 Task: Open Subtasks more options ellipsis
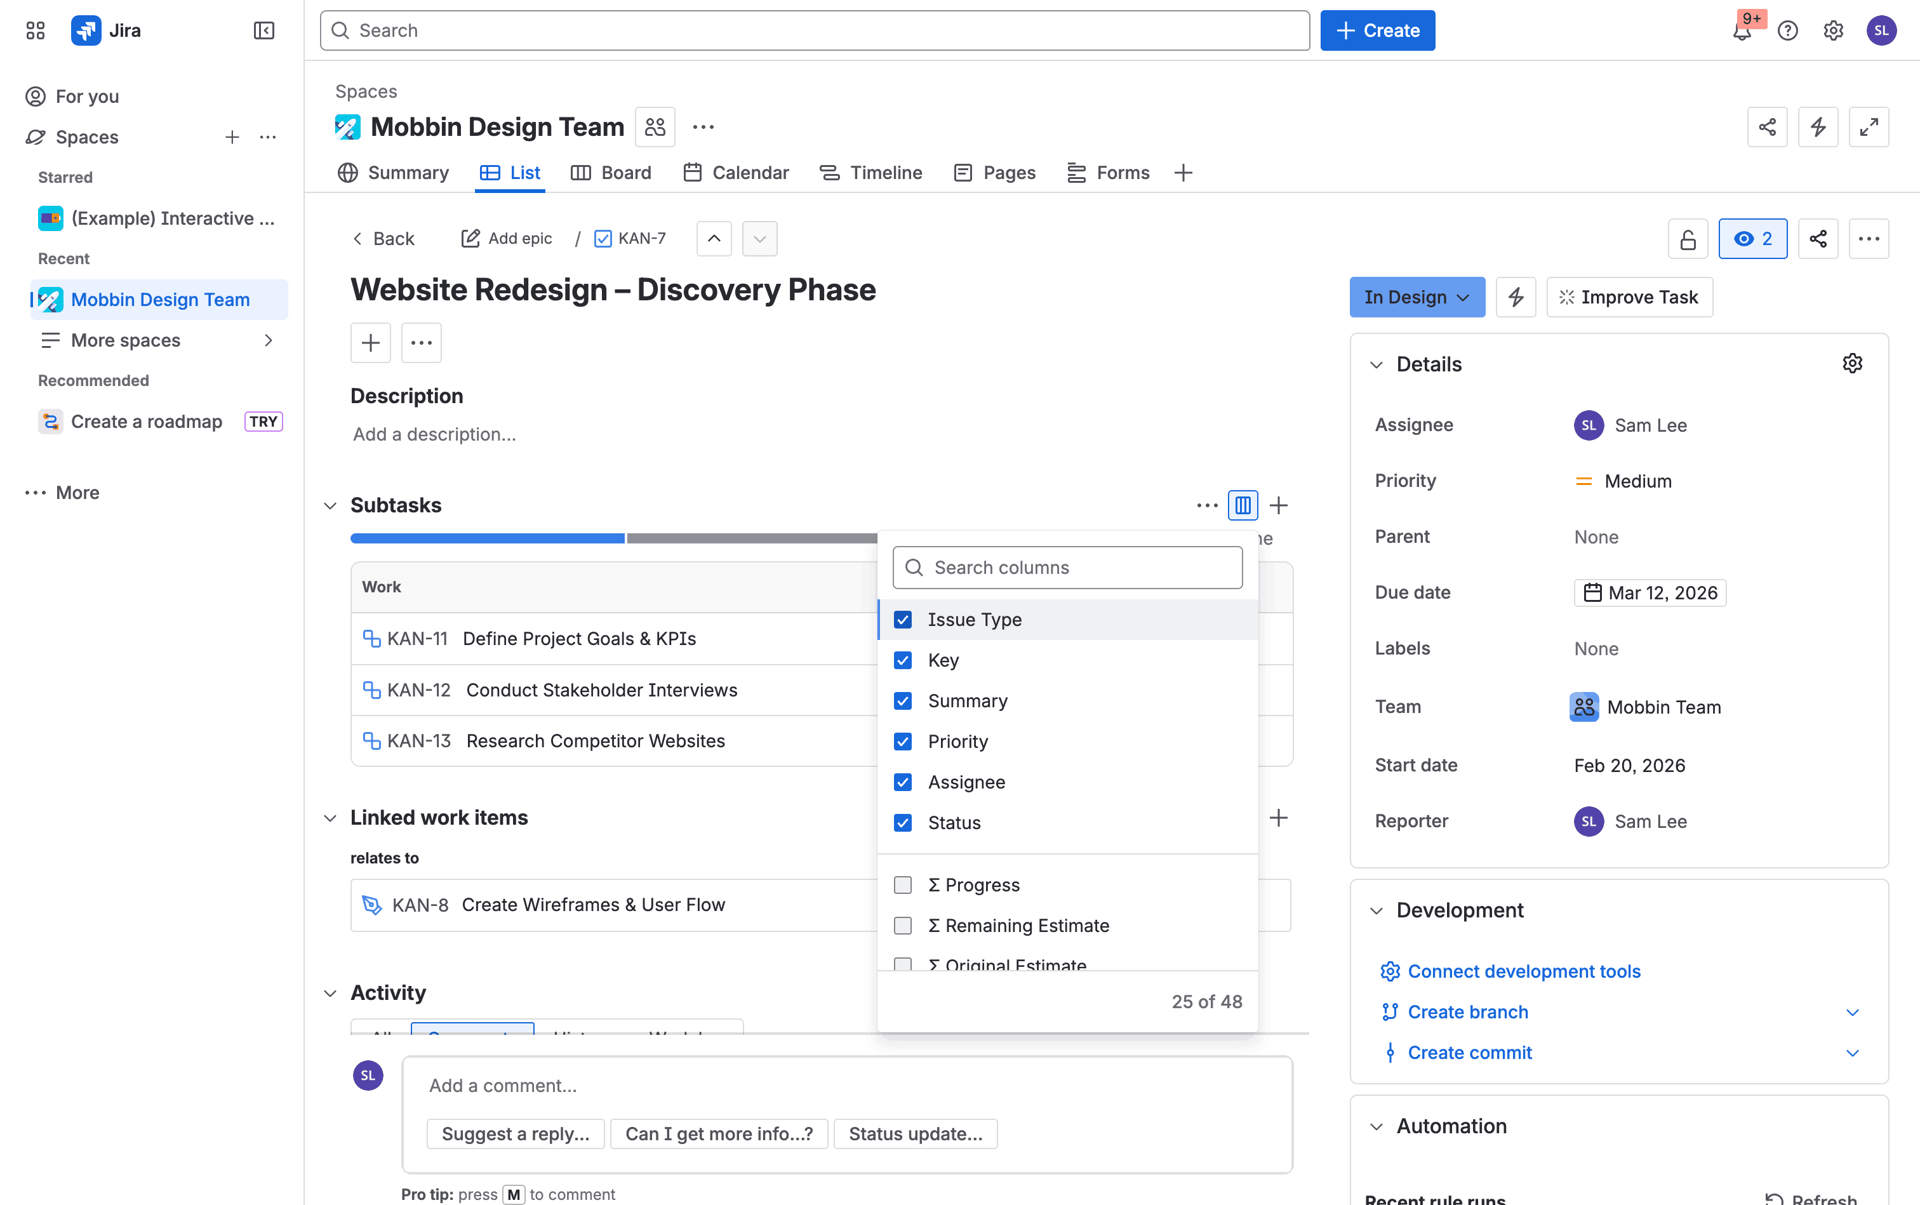(x=1207, y=505)
